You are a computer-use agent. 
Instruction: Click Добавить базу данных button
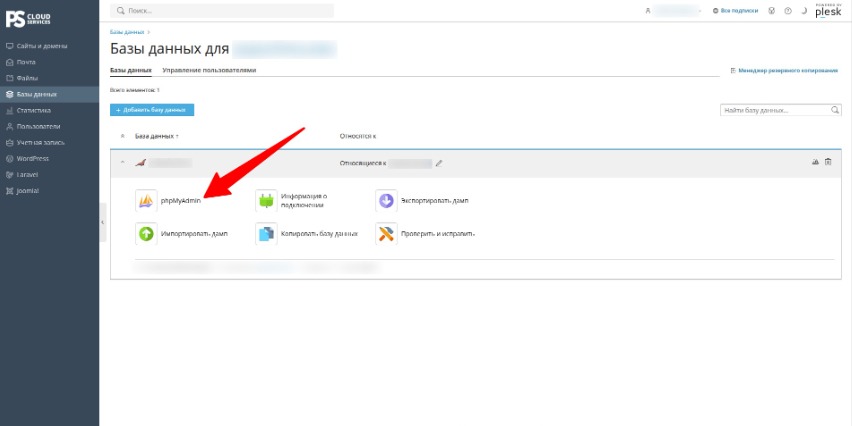click(152, 110)
